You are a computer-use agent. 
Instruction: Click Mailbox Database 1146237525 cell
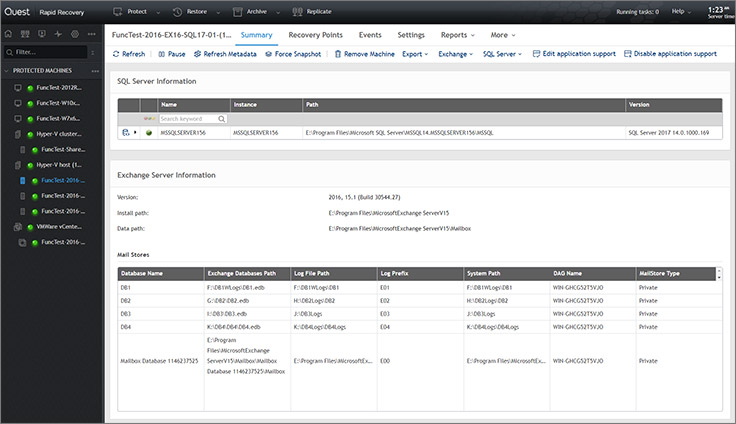(x=159, y=361)
